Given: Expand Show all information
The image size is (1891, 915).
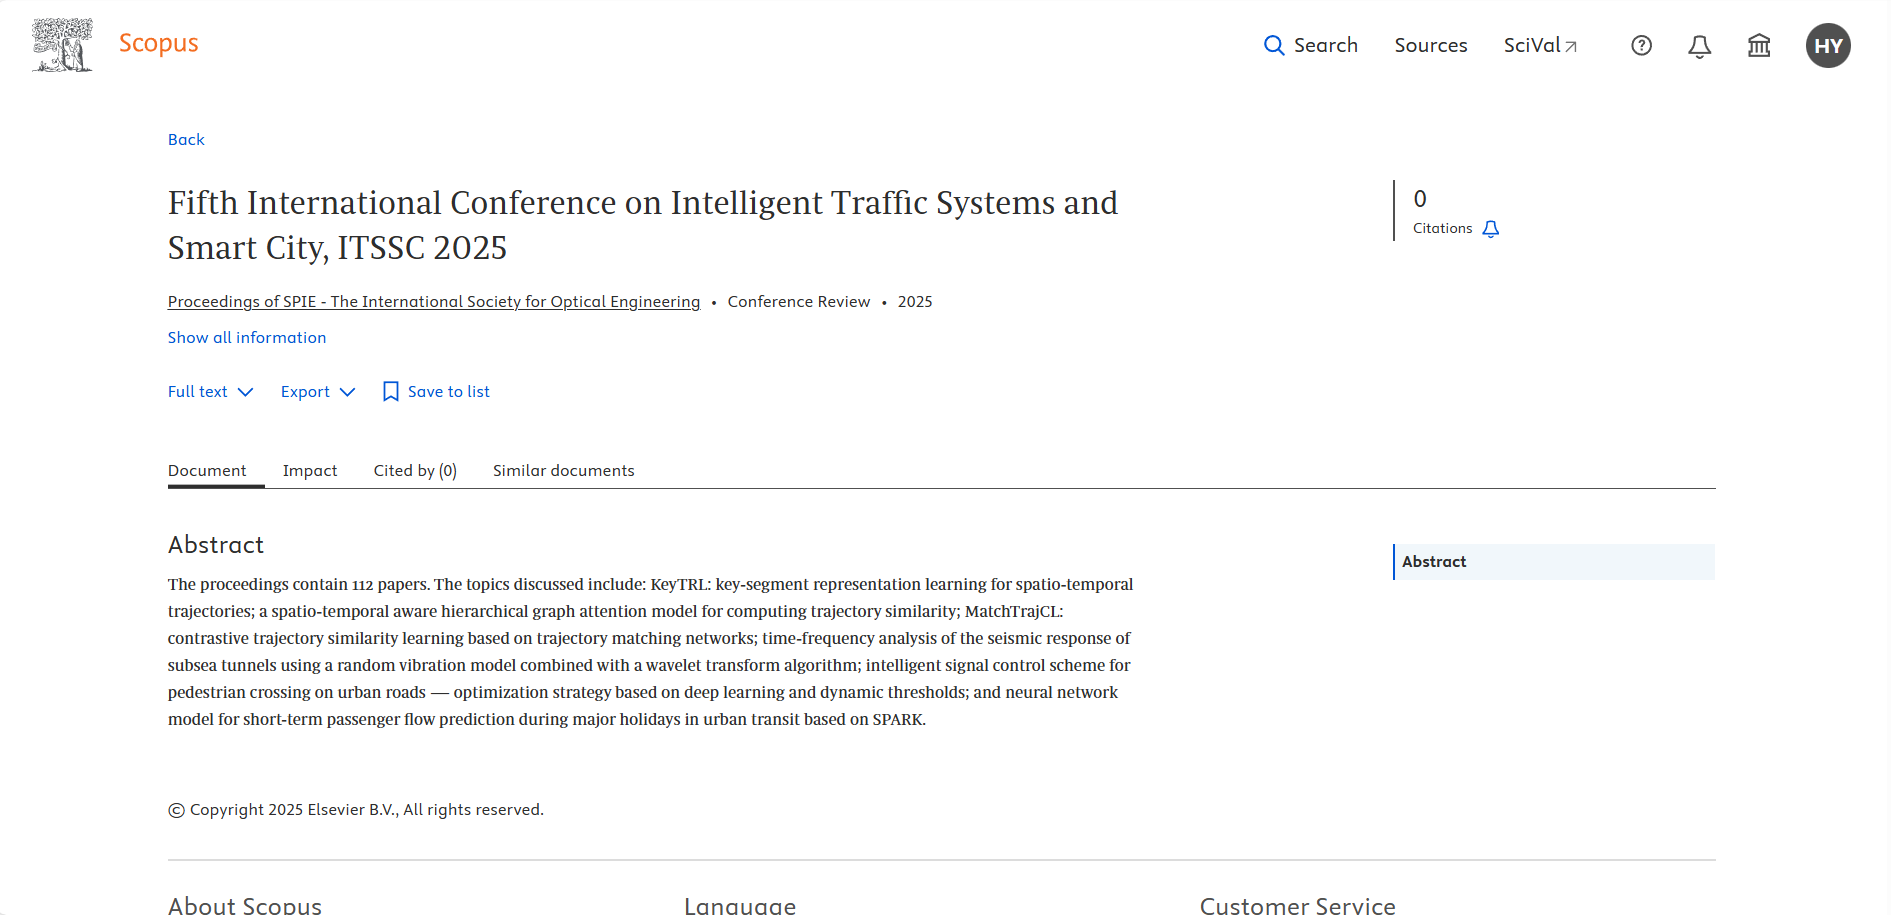Looking at the screenshot, I should pyautogui.click(x=247, y=338).
